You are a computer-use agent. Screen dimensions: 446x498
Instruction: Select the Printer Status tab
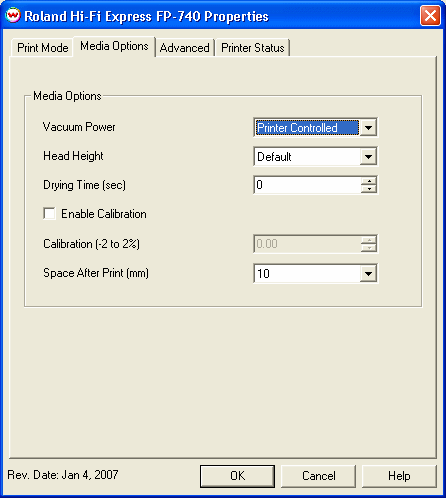[x=253, y=48]
